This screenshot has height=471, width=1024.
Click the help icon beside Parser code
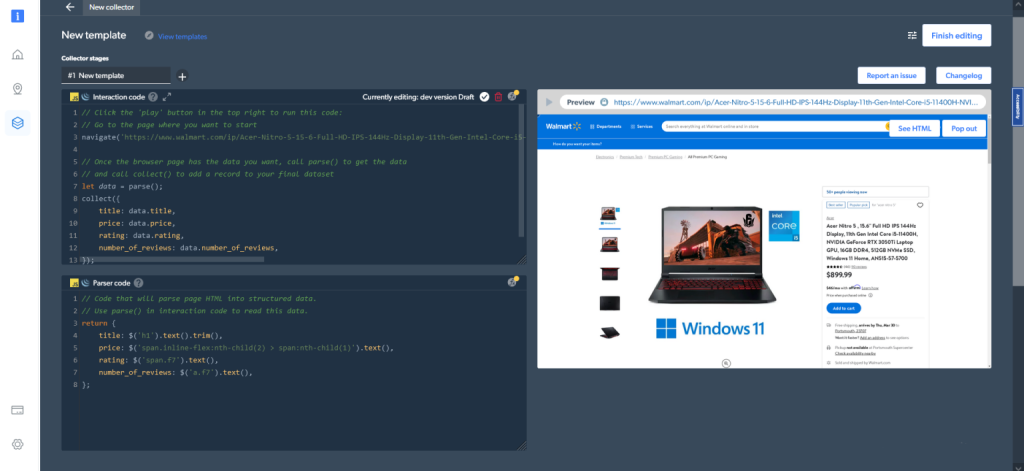pos(138,283)
